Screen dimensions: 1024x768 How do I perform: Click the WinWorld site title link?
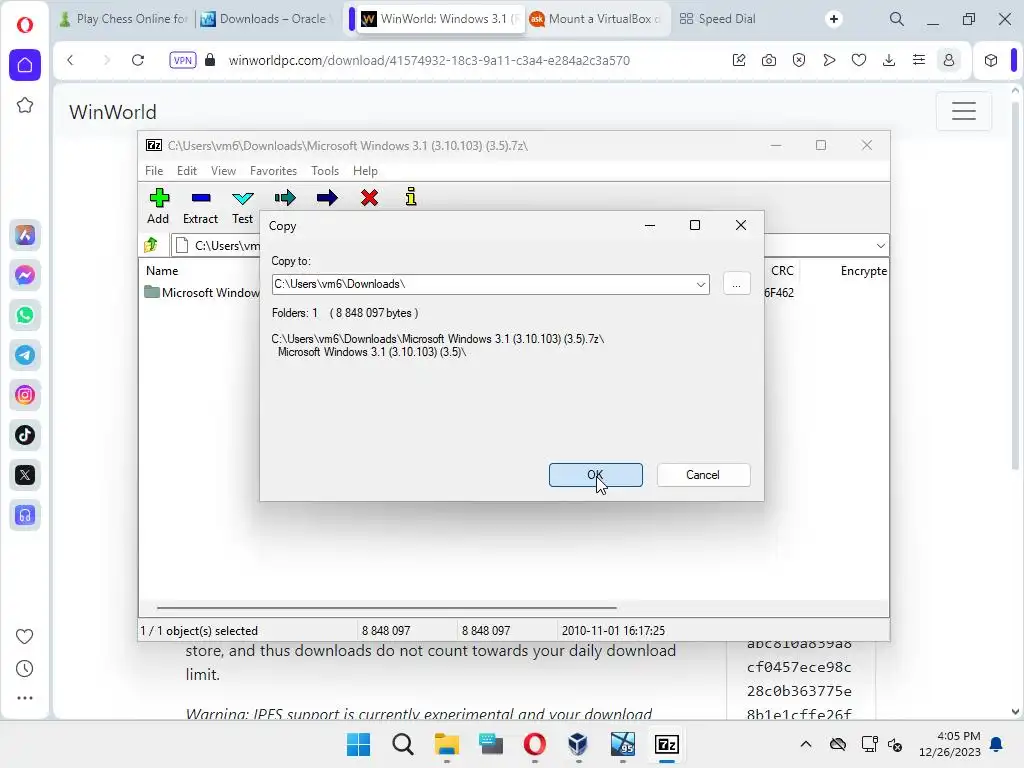click(113, 112)
